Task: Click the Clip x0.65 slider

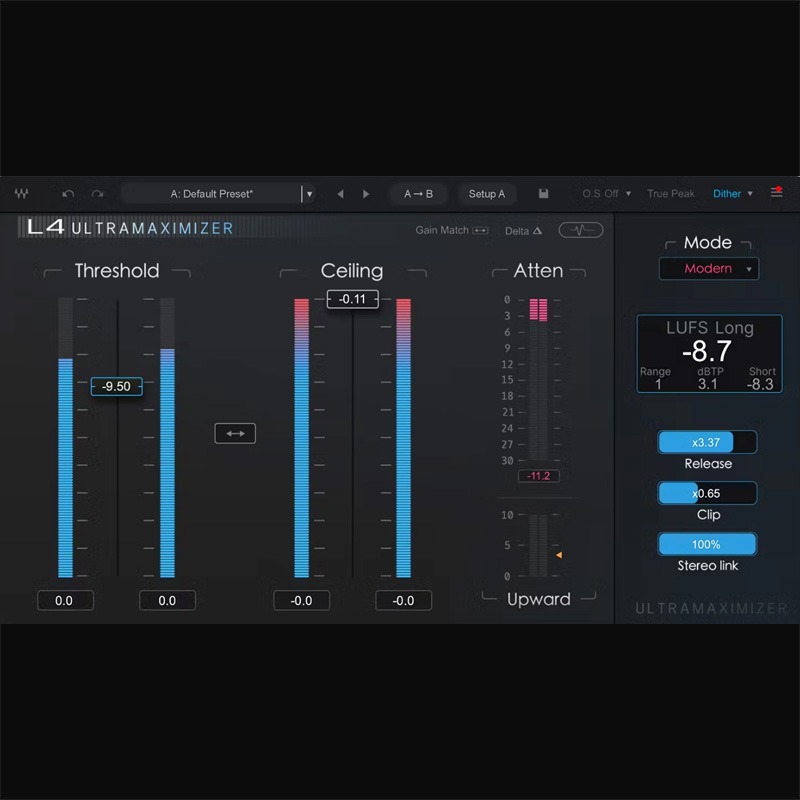Action: pos(707,493)
